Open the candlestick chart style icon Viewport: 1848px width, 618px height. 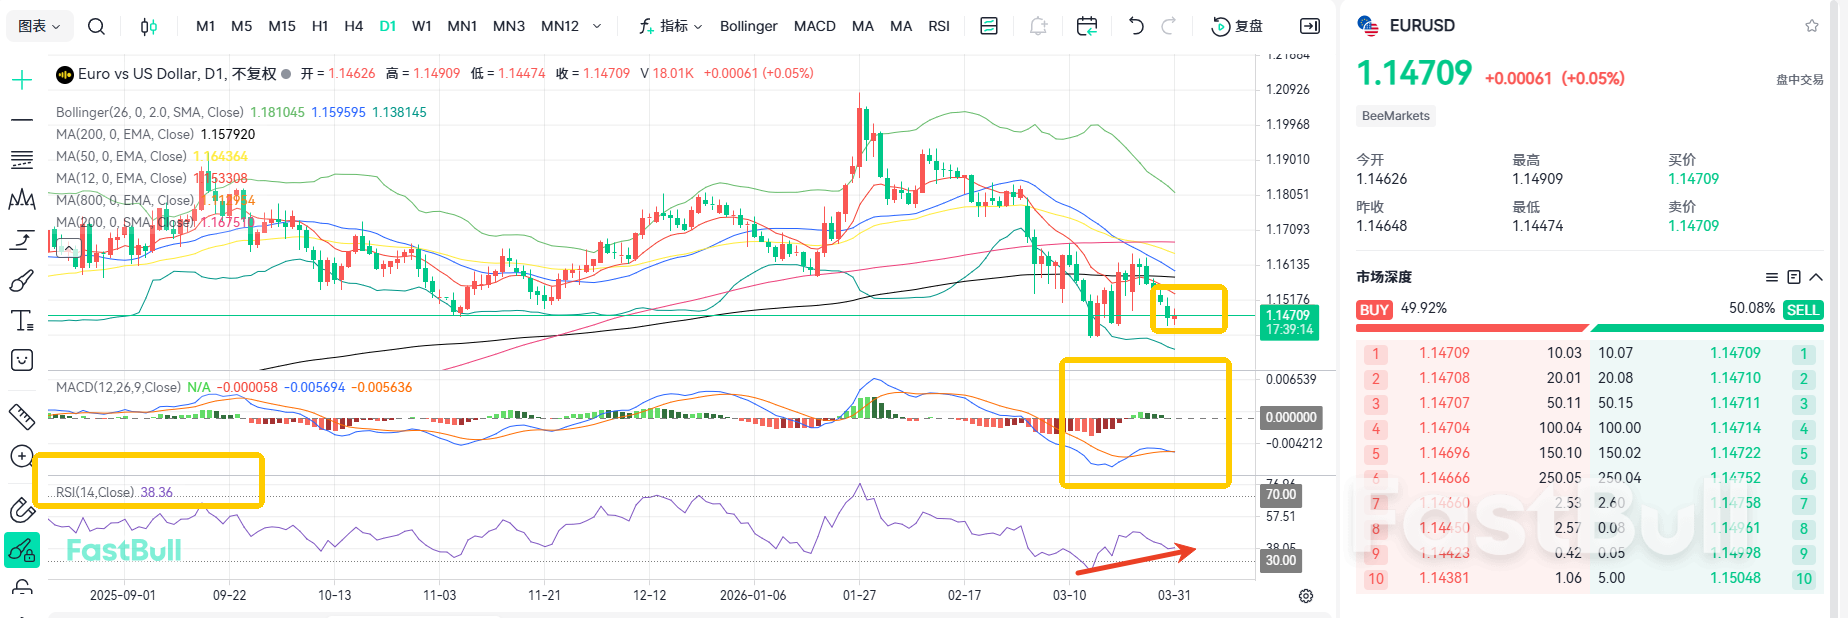tap(149, 26)
